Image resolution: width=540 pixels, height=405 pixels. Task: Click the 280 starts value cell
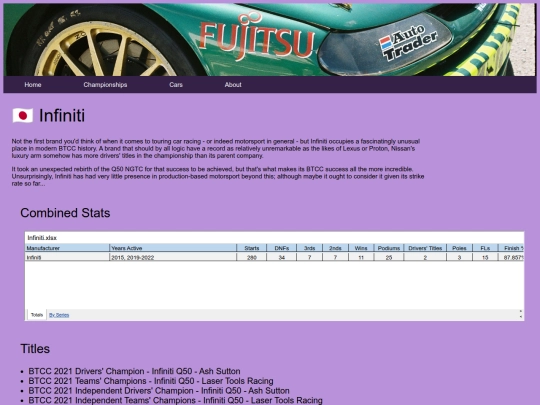(252, 257)
